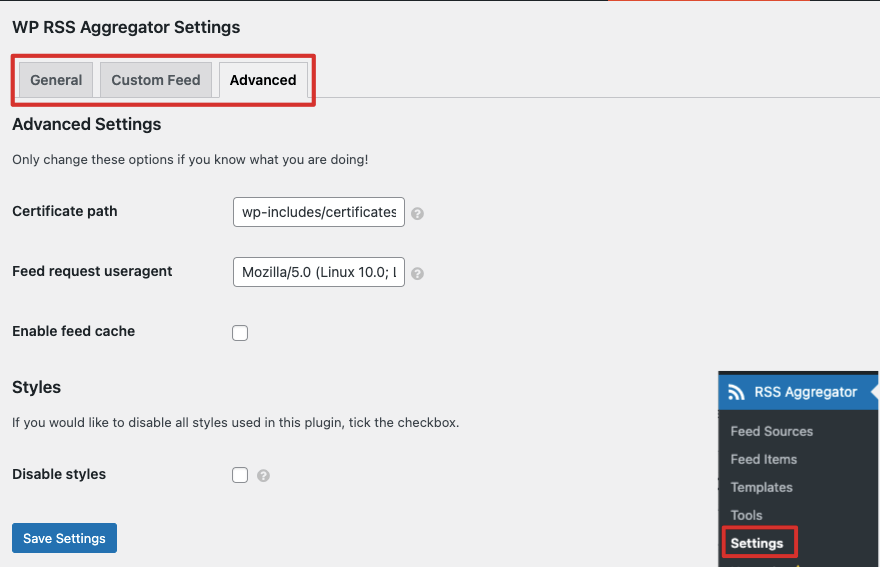
Task: Click the Enable feed cache label
Action: click(x=74, y=331)
